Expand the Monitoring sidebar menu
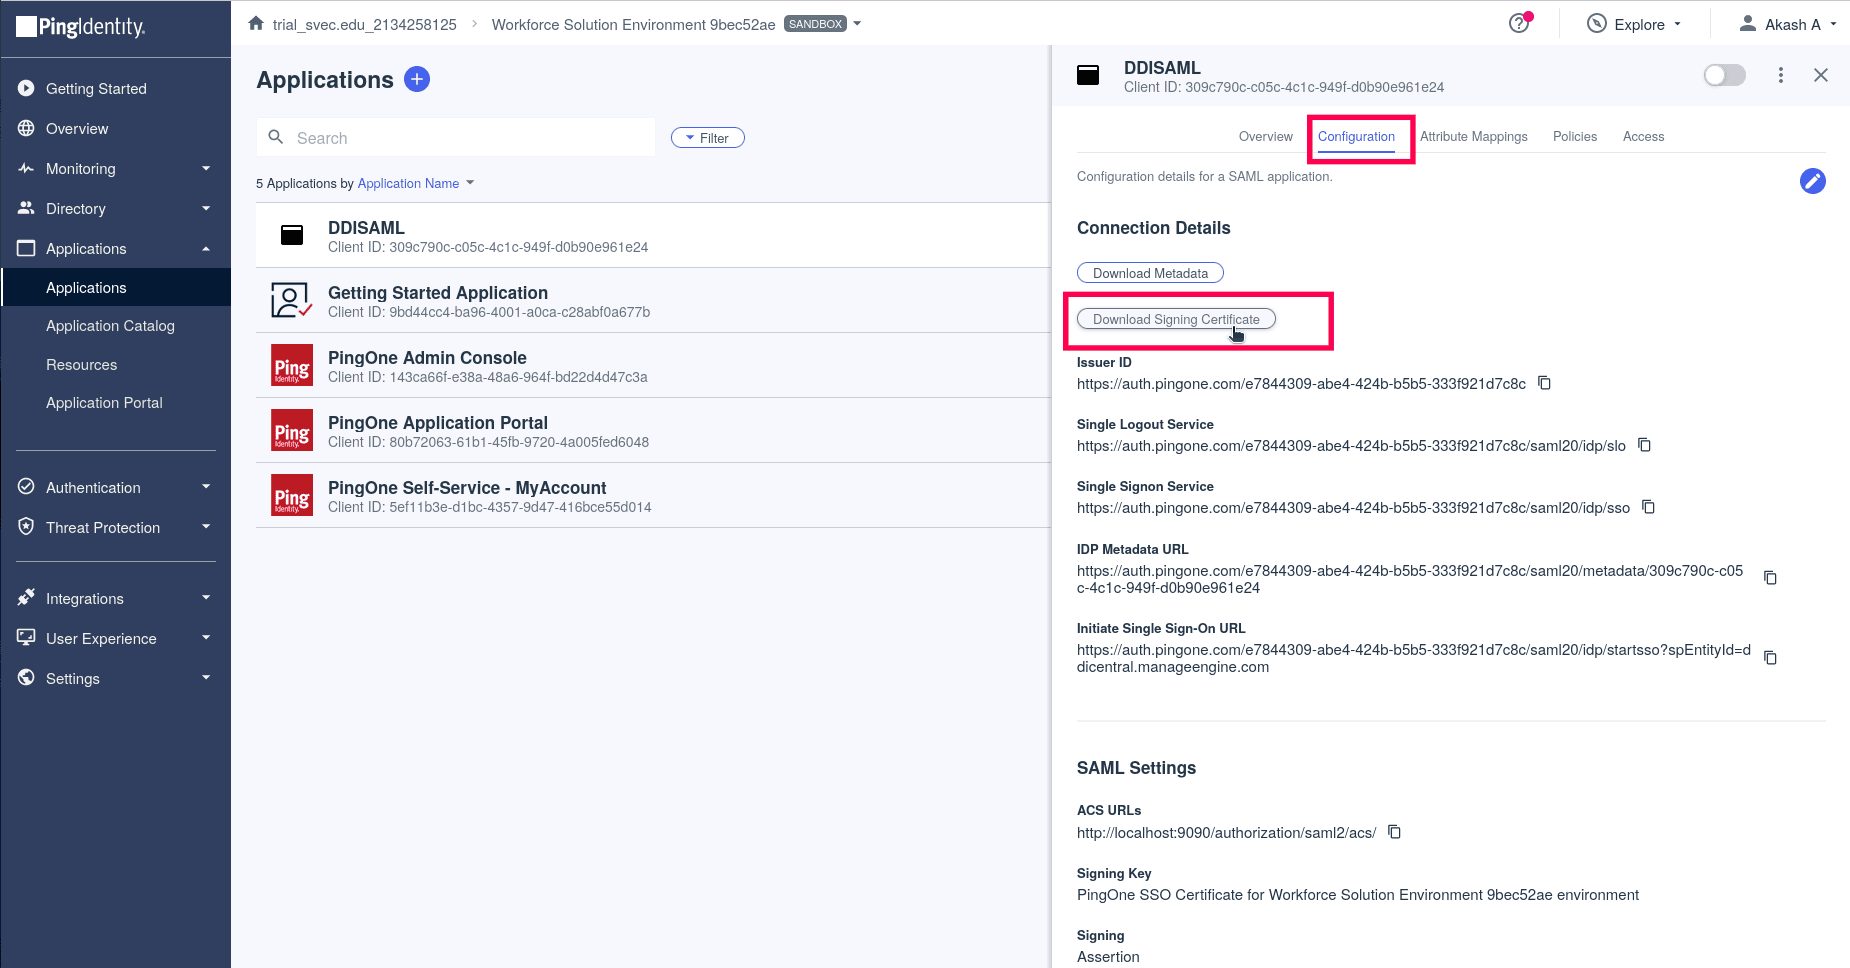Viewport: 1850px width, 968px height. coord(206,168)
